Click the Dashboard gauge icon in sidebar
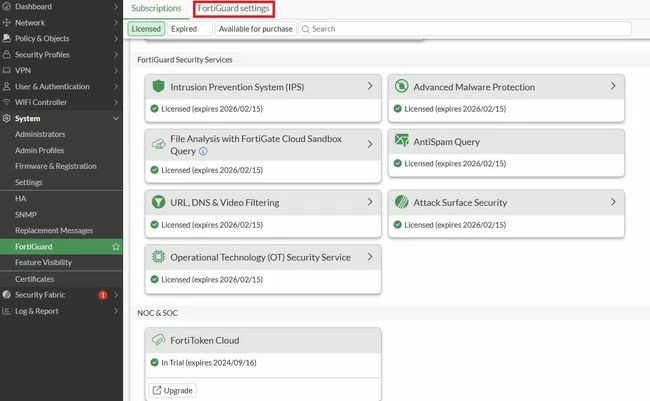Screen dimensions: 650x401 [6, 6]
